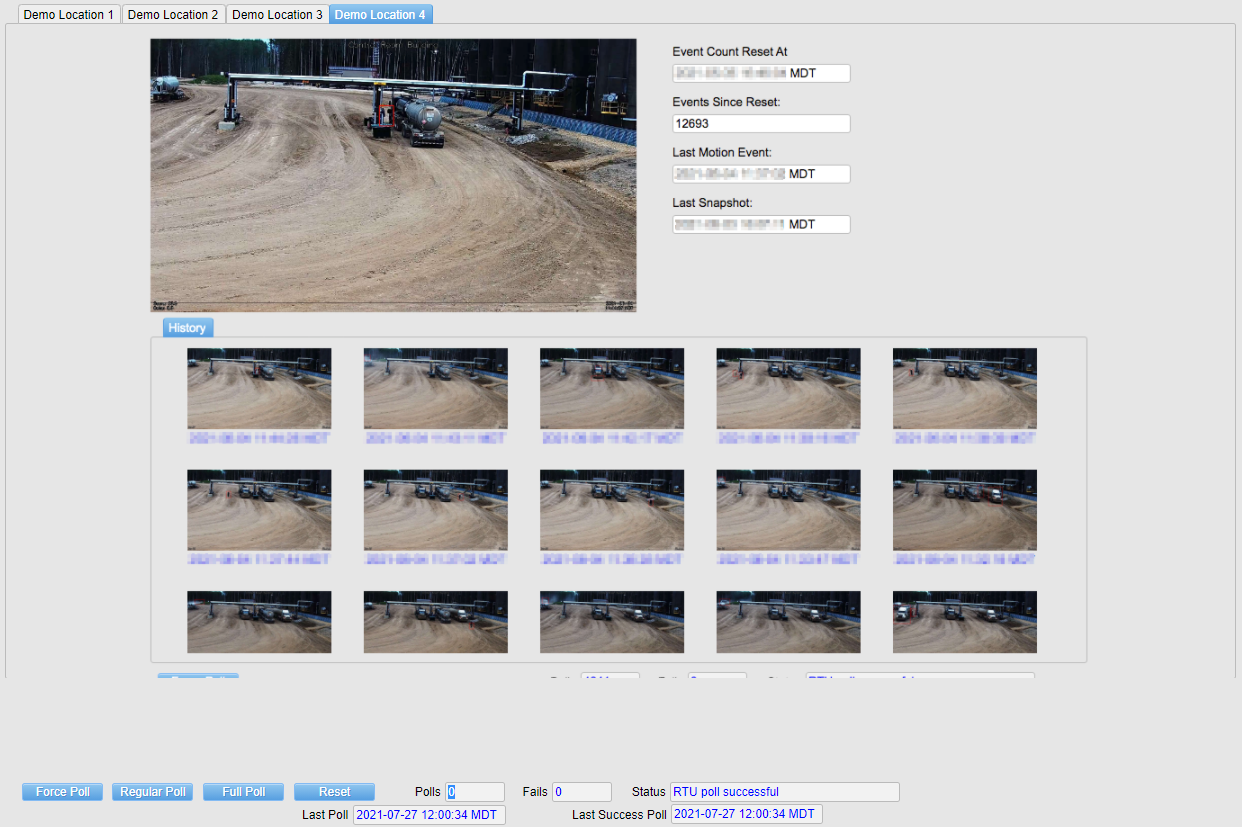Click the Last Snapshot timestamp field
This screenshot has width=1242, height=827.
761,224
